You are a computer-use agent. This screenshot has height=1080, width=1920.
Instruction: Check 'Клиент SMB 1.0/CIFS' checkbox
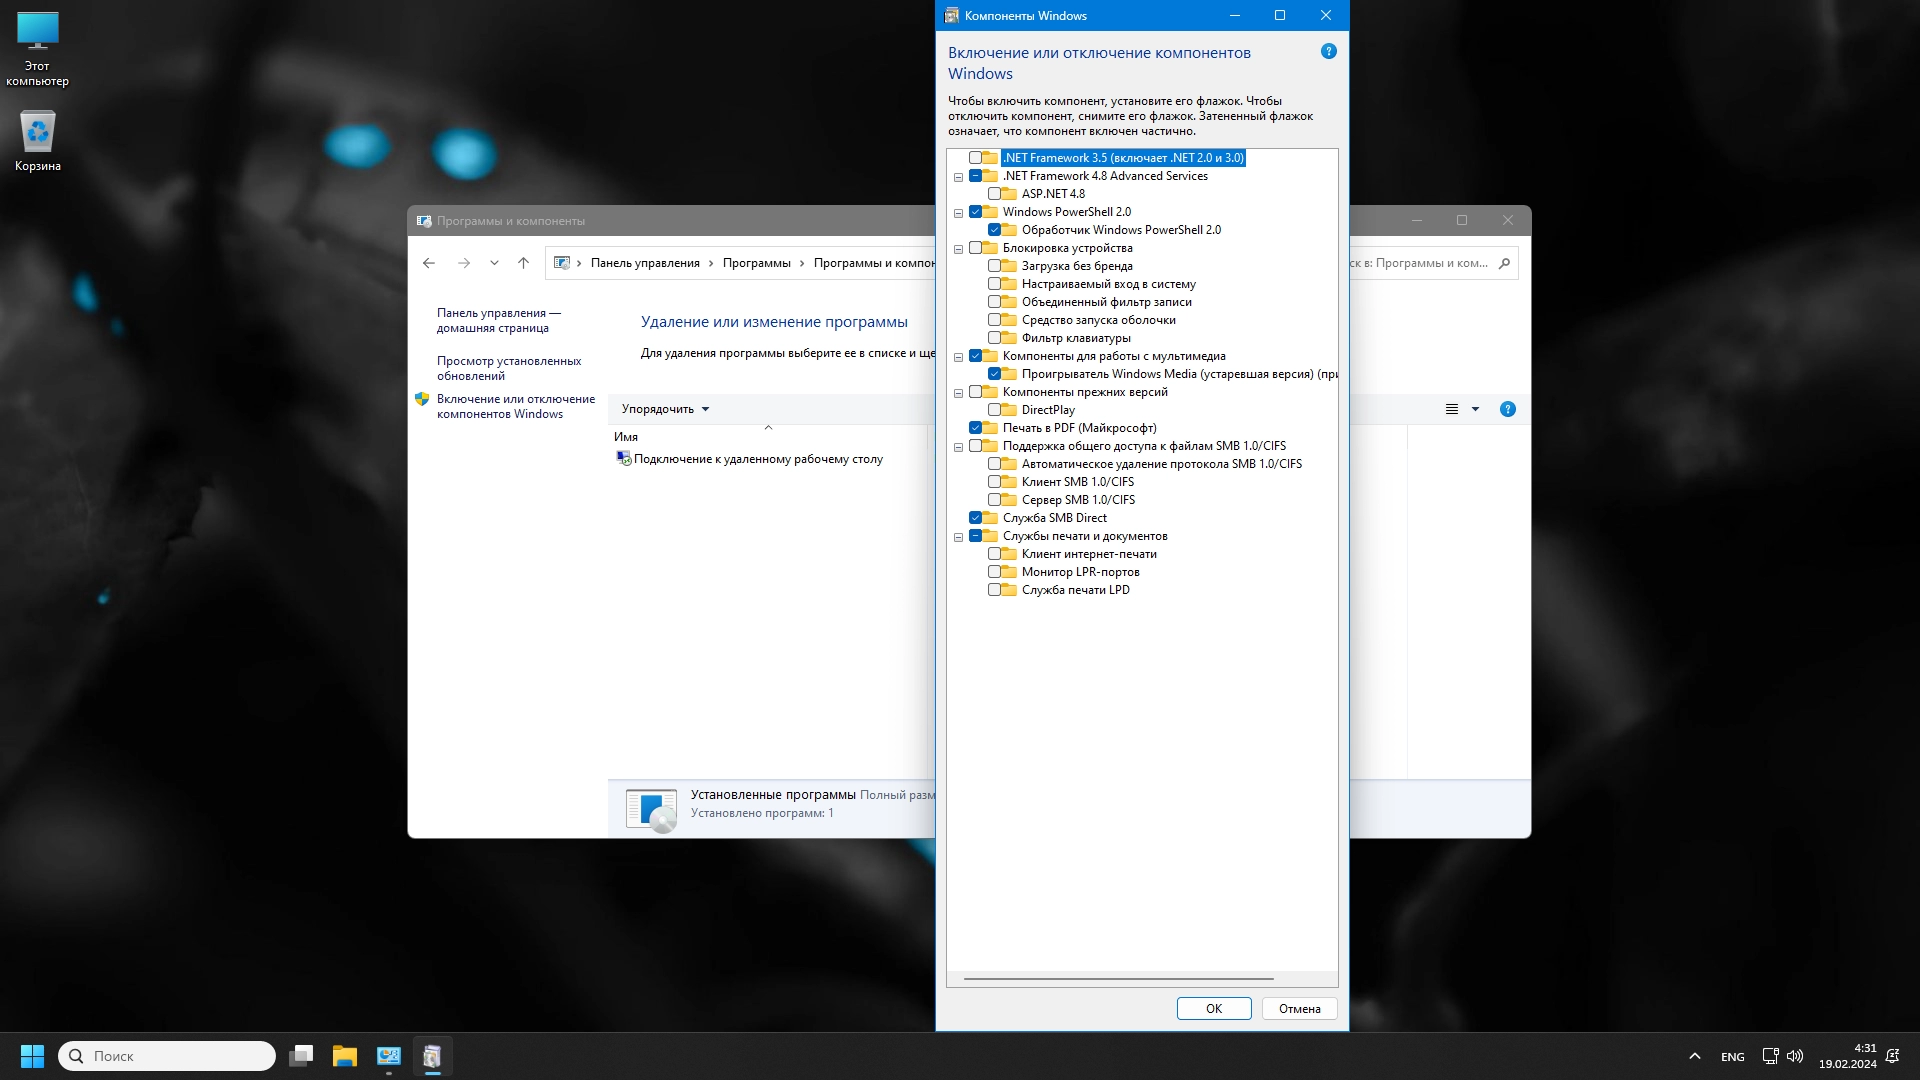click(994, 482)
